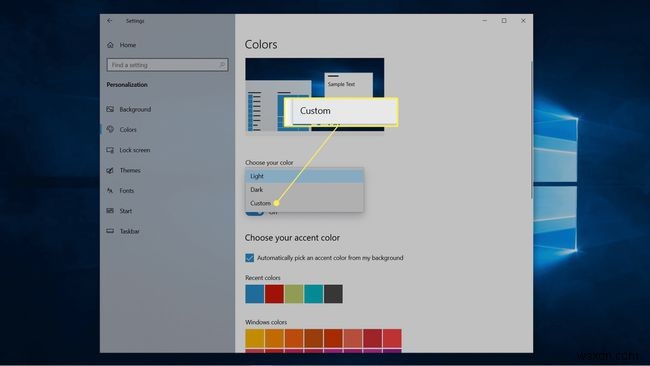Click the Colors preview thumbnail
This screenshot has width=650, height=366.
pyautogui.click(x=315, y=95)
